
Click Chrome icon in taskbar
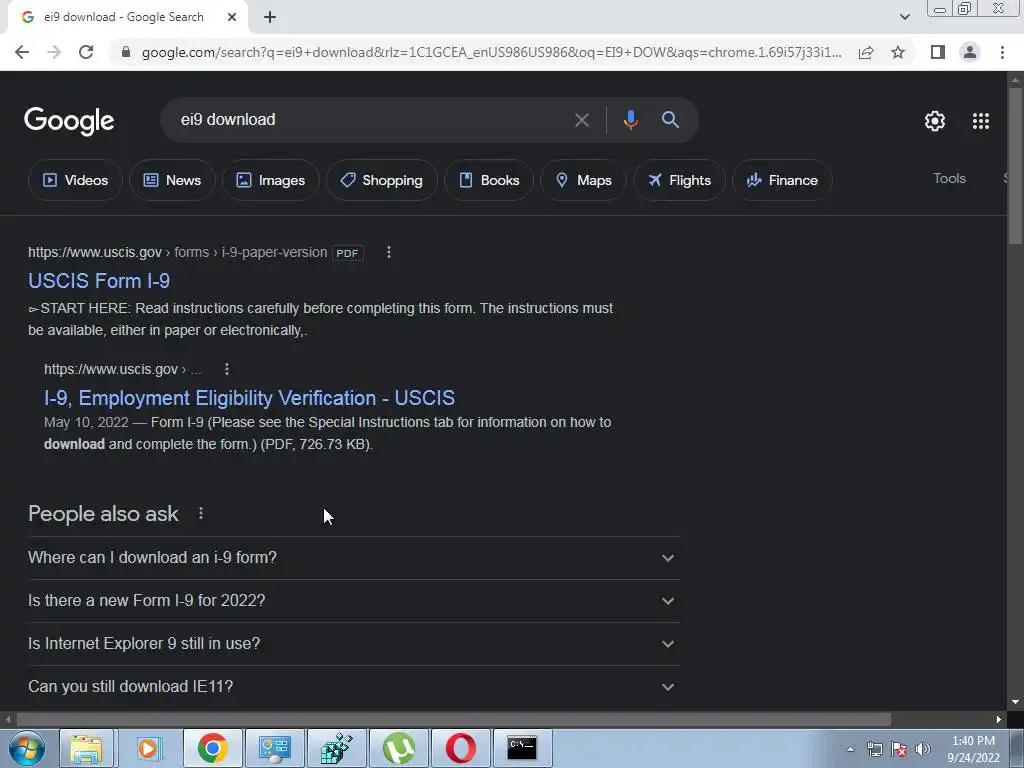(212, 748)
